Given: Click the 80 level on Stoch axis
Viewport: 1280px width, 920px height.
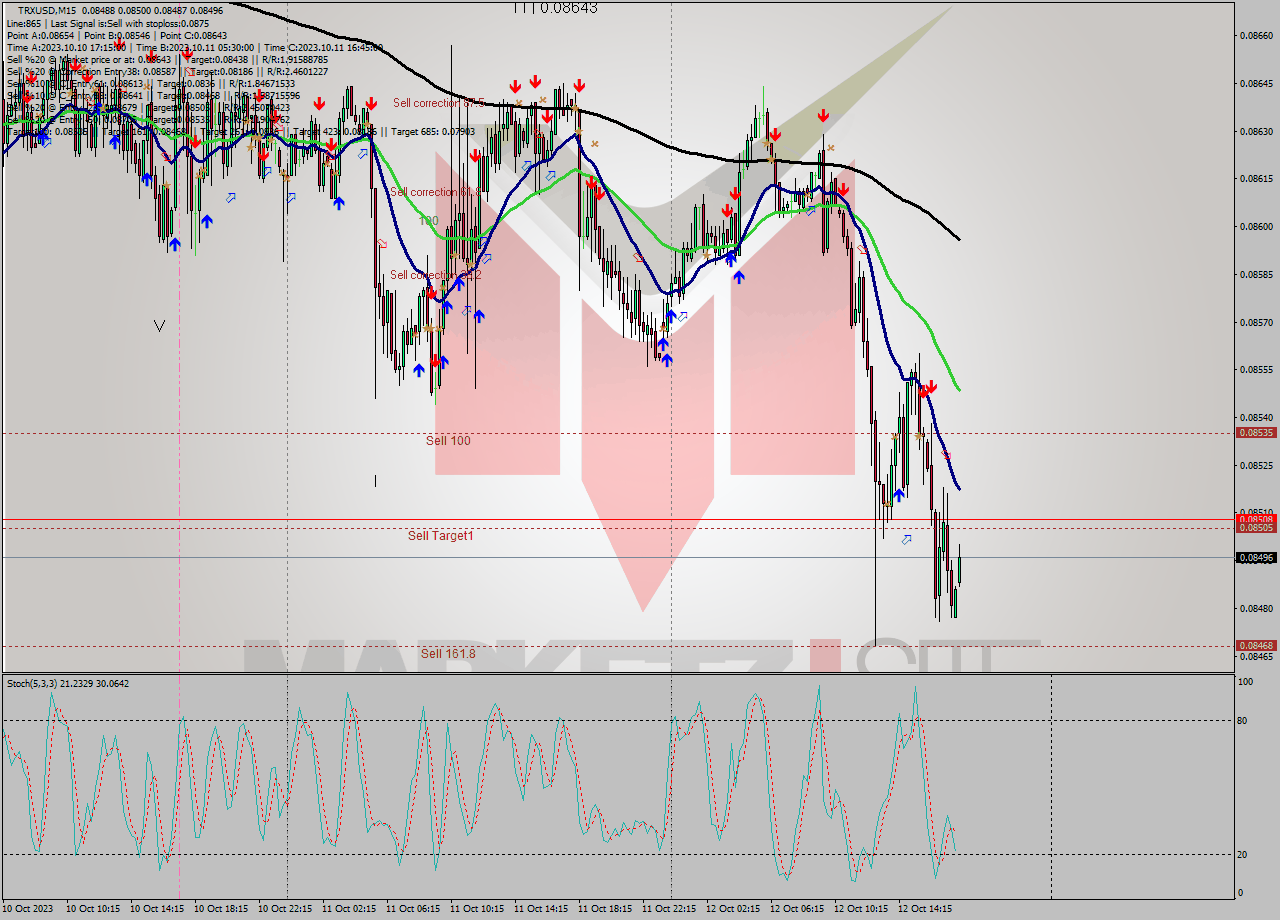Looking at the screenshot, I should tap(1244, 720).
